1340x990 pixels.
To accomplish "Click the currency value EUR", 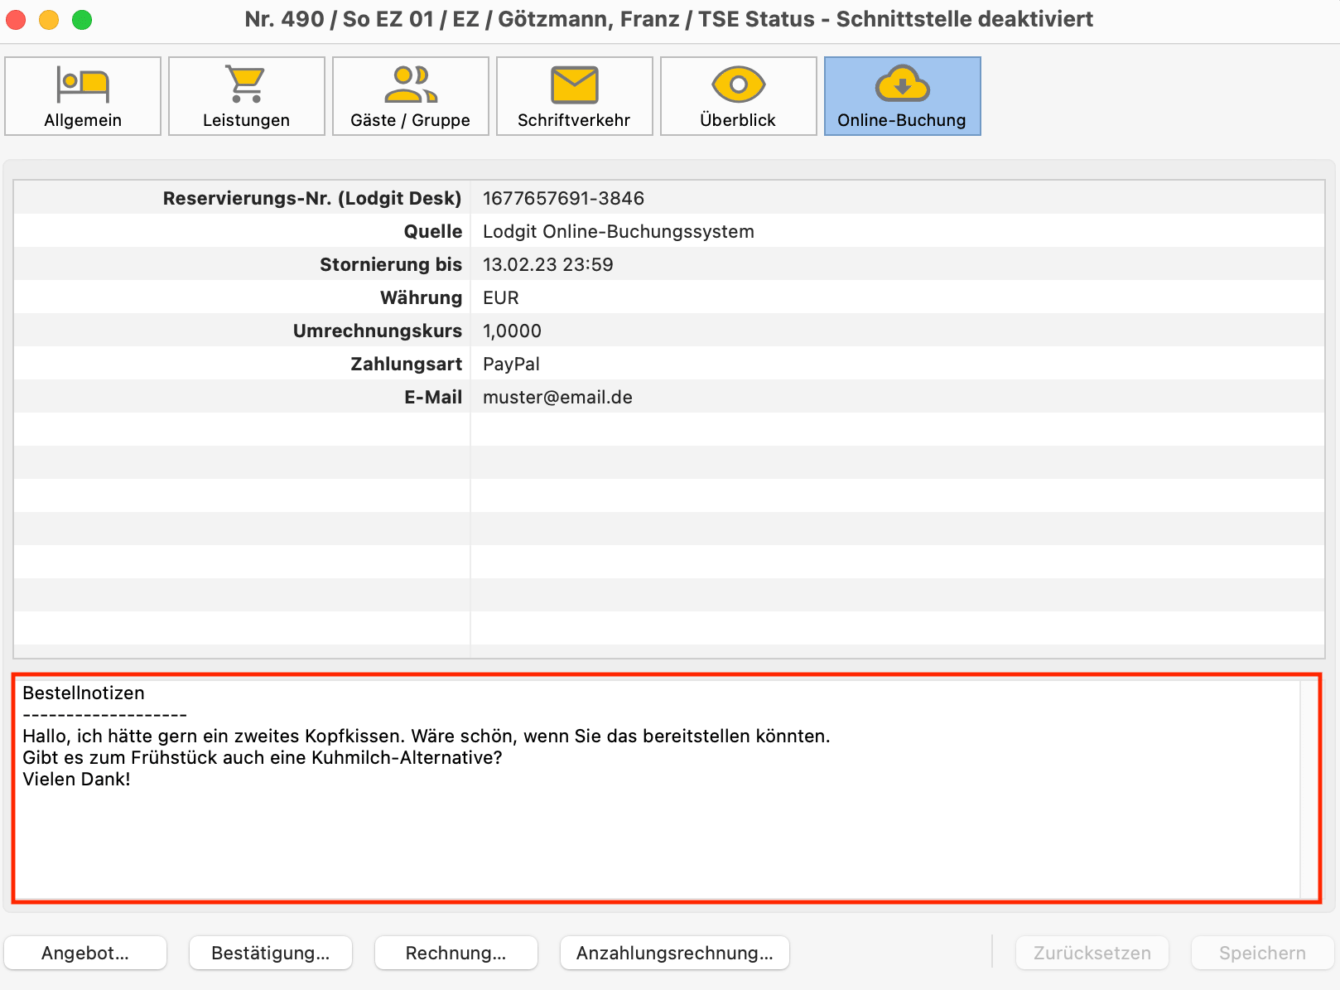I will point(501,297).
